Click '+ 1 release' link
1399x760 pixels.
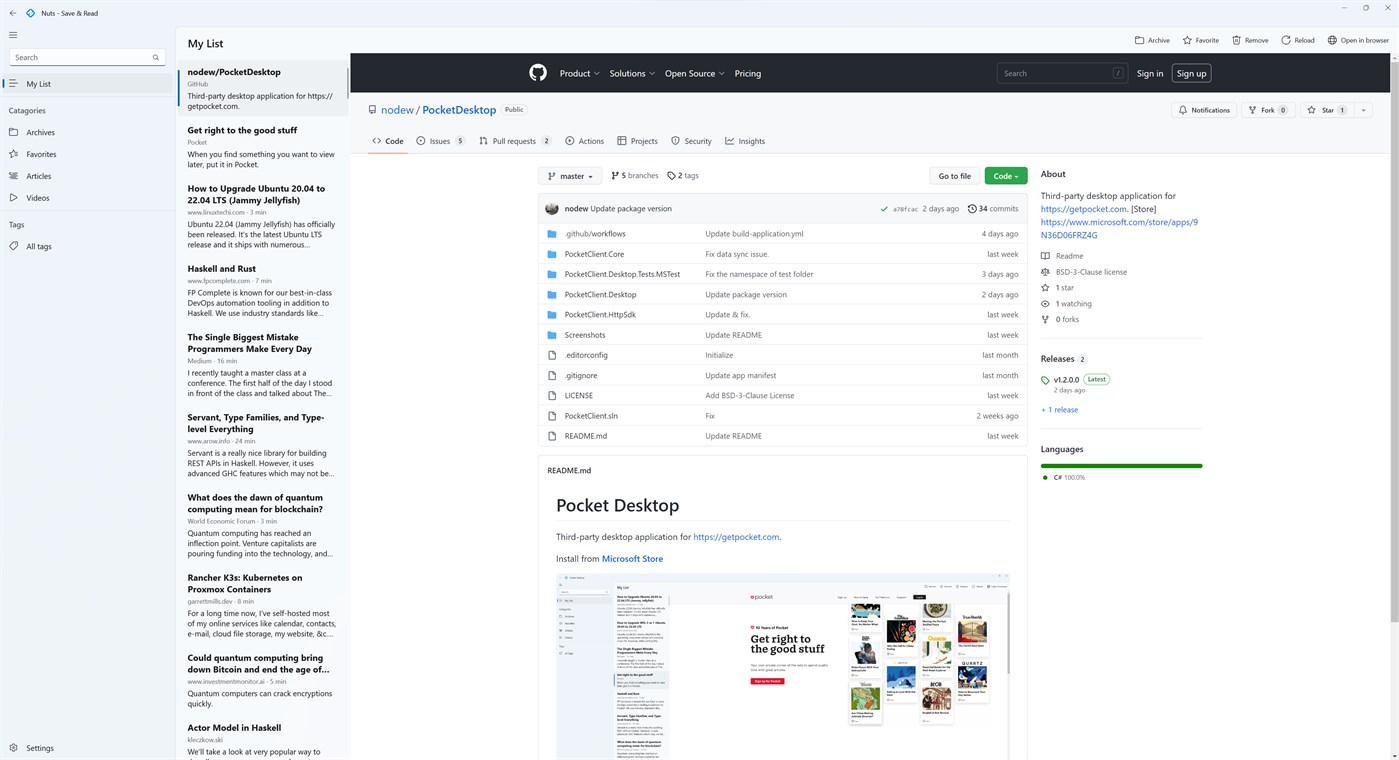click(x=1059, y=410)
